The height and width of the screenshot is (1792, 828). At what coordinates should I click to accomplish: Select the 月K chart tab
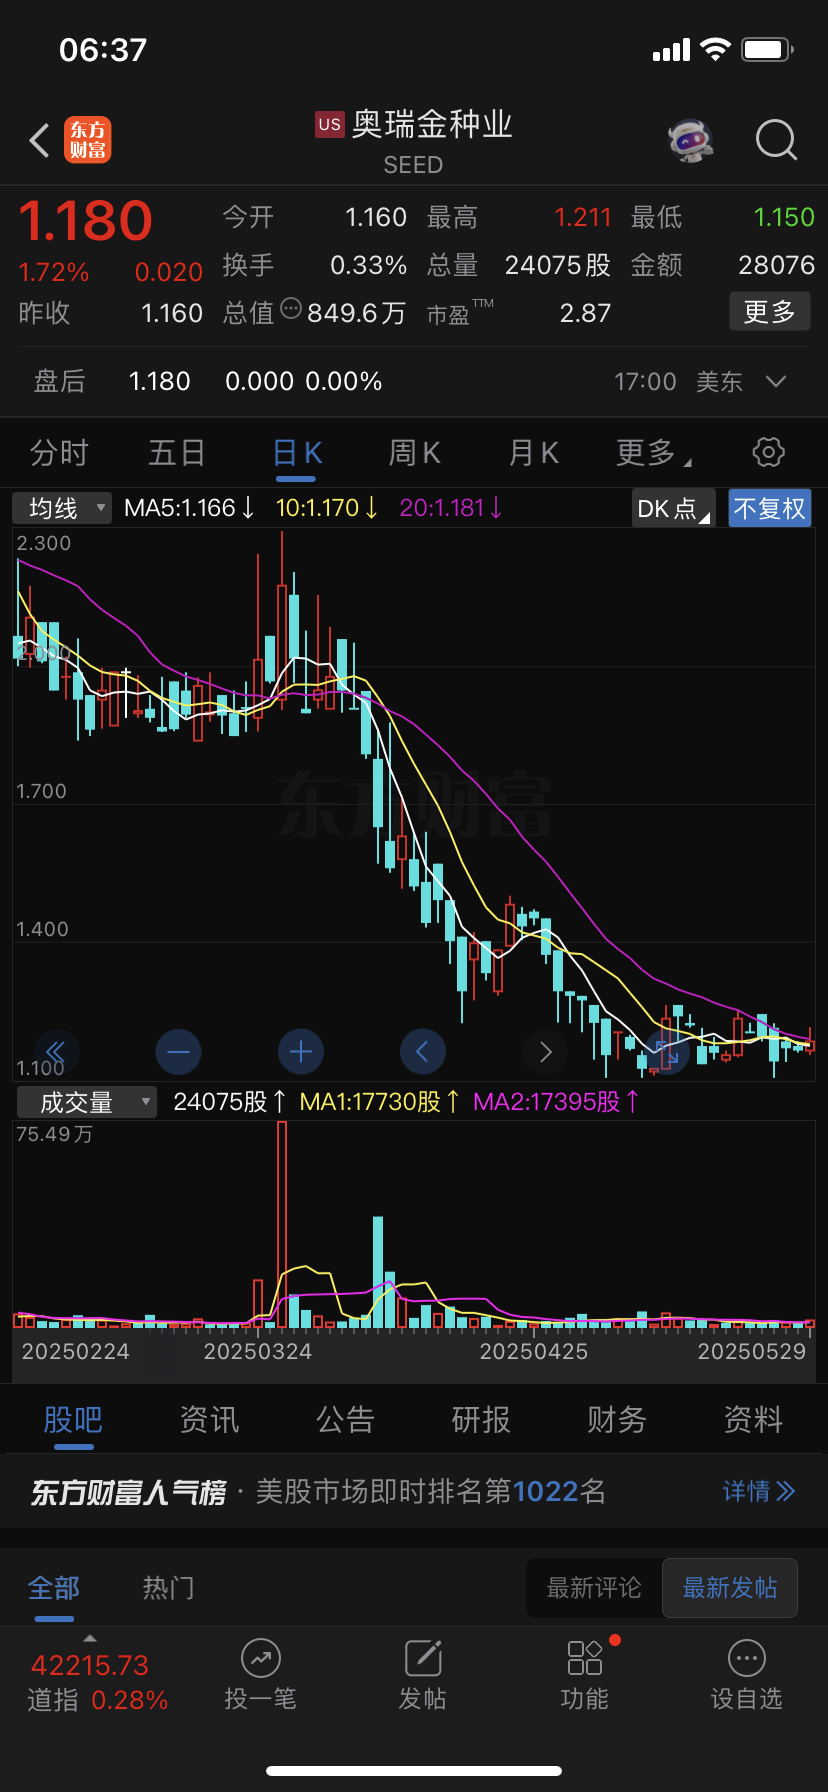(534, 453)
